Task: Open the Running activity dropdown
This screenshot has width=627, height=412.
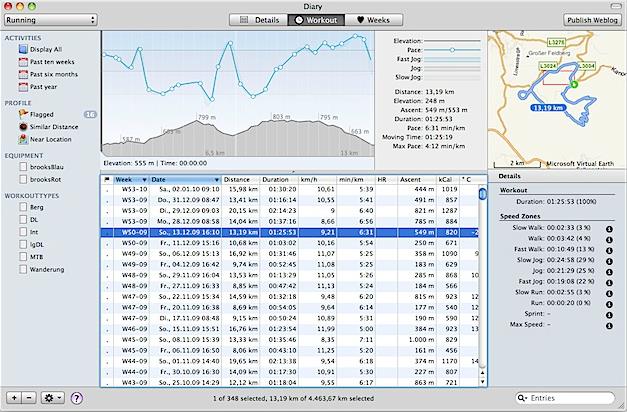Action: [x=51, y=20]
